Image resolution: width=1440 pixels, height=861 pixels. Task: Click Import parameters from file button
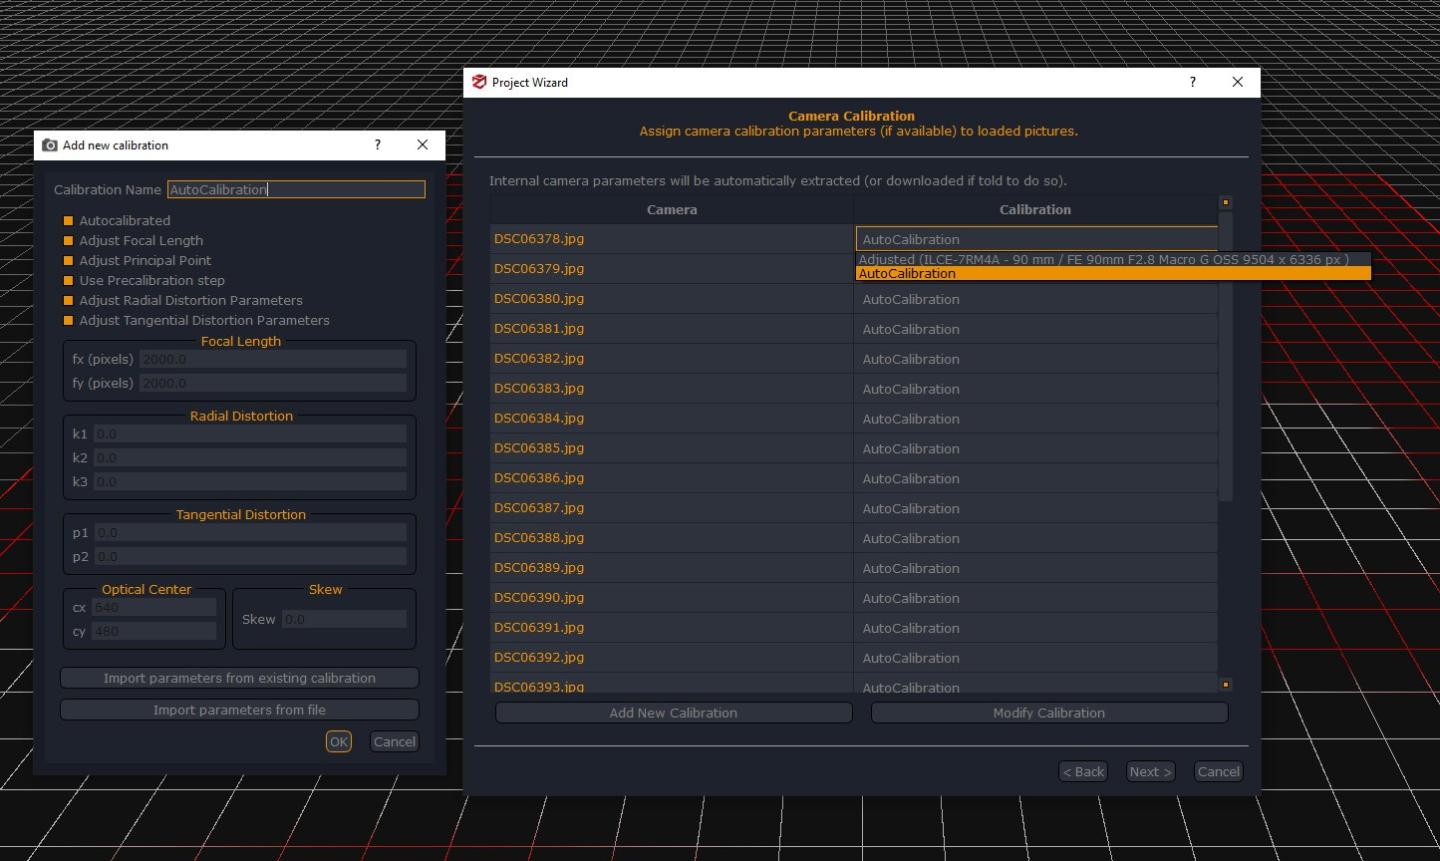[x=239, y=710]
